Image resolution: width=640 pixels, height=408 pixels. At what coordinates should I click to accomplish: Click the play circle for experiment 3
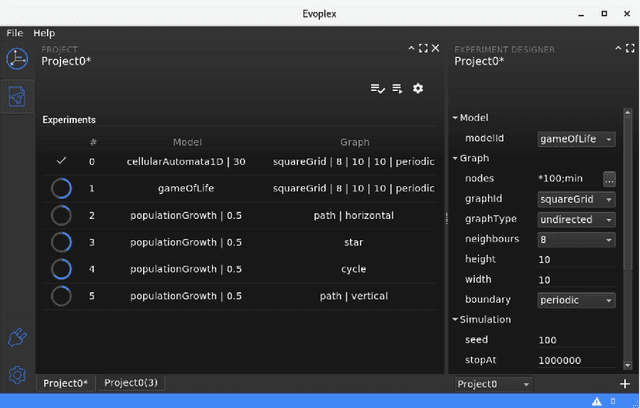tap(61, 242)
